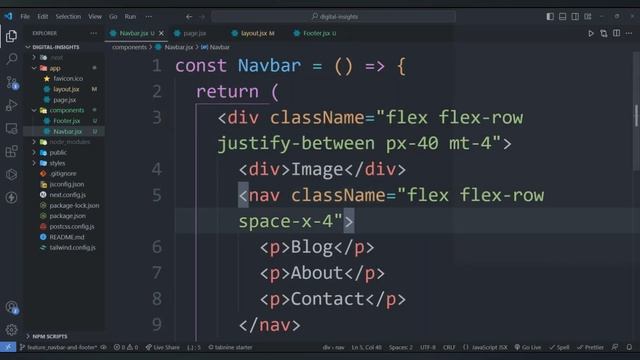Go forward with the right arrow
640x360 pixels.
[202, 17]
